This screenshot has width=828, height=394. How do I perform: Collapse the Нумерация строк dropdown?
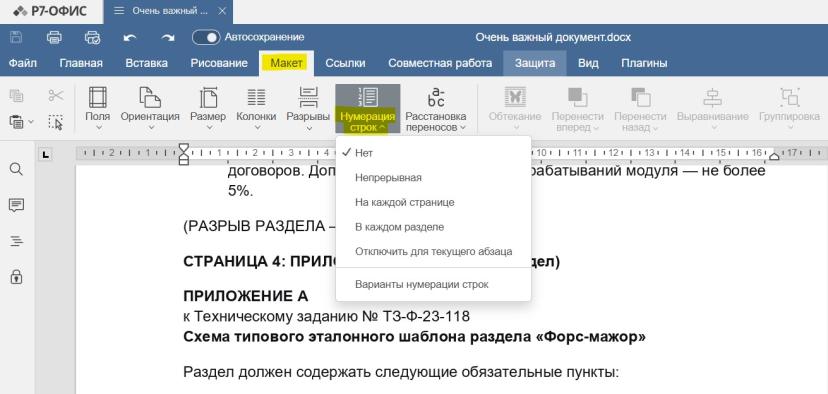[x=368, y=109]
